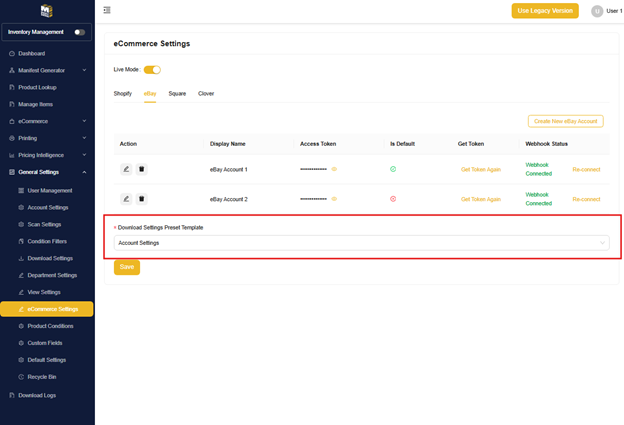This screenshot has height=425, width=624.
Task: Click the Dashboard icon in the sidebar
Action: (x=12, y=53)
